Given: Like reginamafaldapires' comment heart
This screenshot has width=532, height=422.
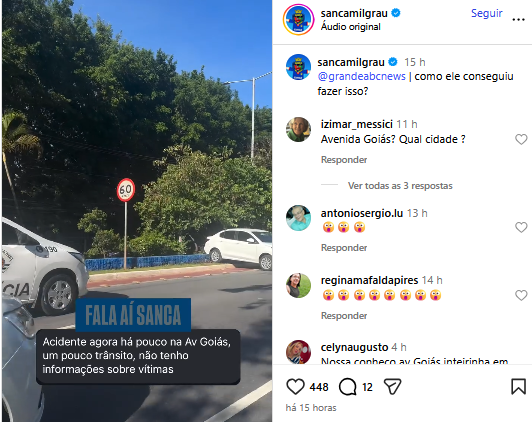Looking at the screenshot, I should point(521,295).
